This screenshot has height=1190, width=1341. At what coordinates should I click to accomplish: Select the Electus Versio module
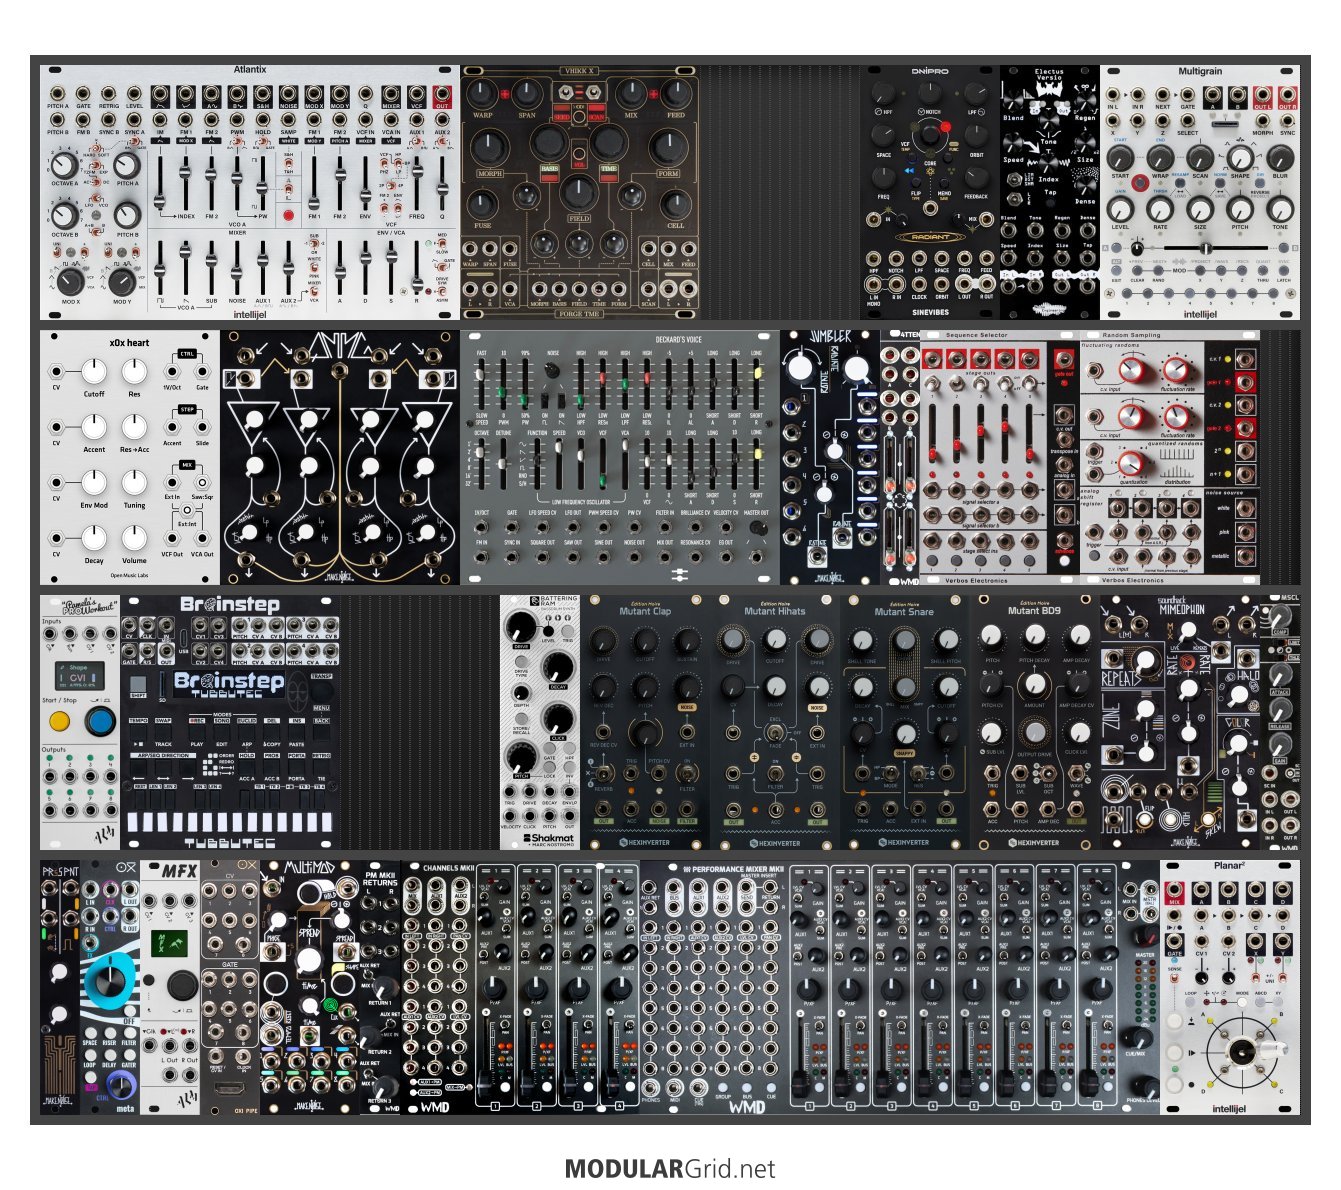1050,192
